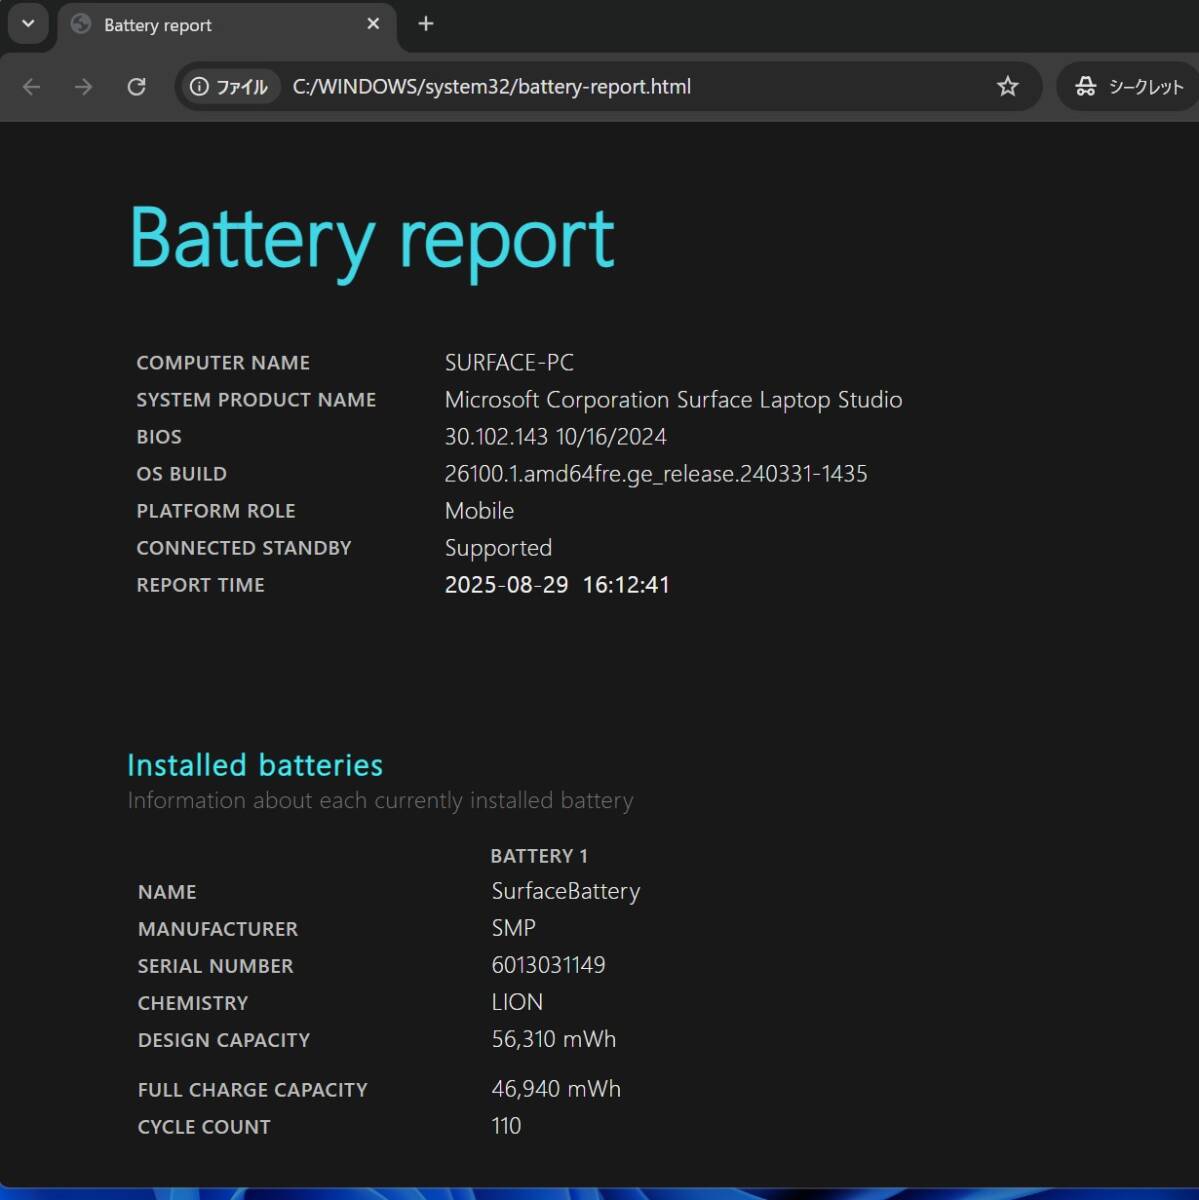1199x1200 pixels.
Task: Focus the address bar URL text
Action: tap(491, 87)
